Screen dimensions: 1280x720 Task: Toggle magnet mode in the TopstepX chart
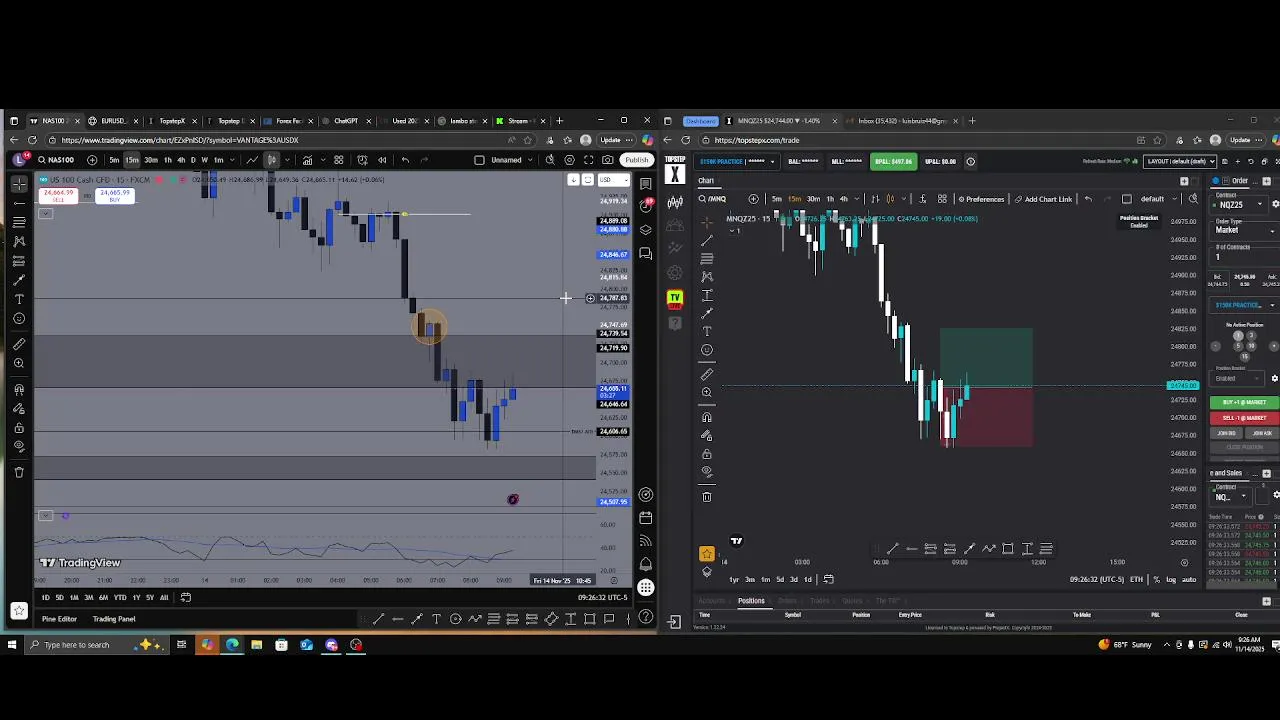point(707,417)
